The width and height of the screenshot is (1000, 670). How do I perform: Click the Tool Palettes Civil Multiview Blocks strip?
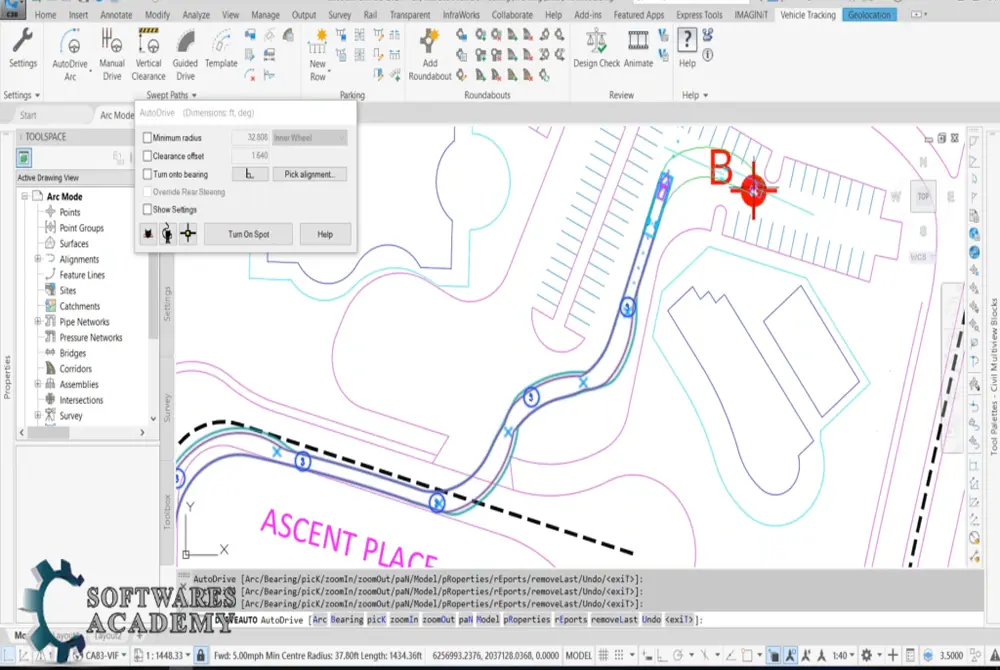993,376
